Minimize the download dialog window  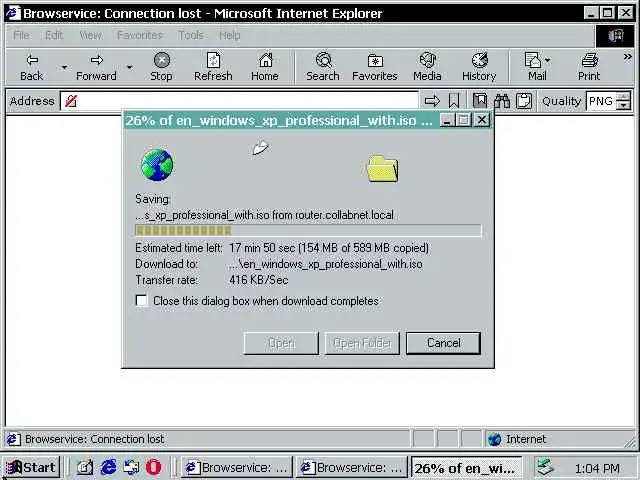pos(447,120)
